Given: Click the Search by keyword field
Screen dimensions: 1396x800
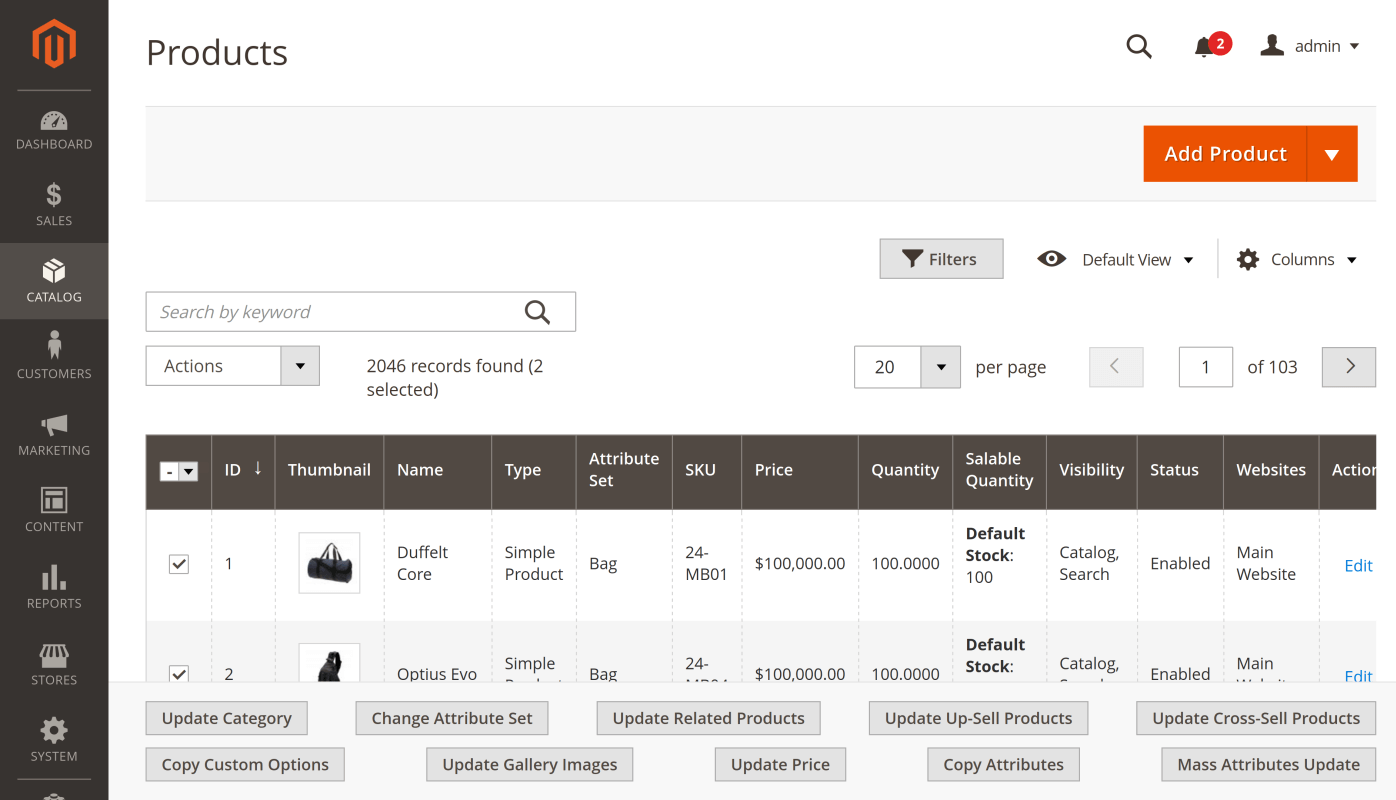Looking at the screenshot, I should click(x=335, y=312).
